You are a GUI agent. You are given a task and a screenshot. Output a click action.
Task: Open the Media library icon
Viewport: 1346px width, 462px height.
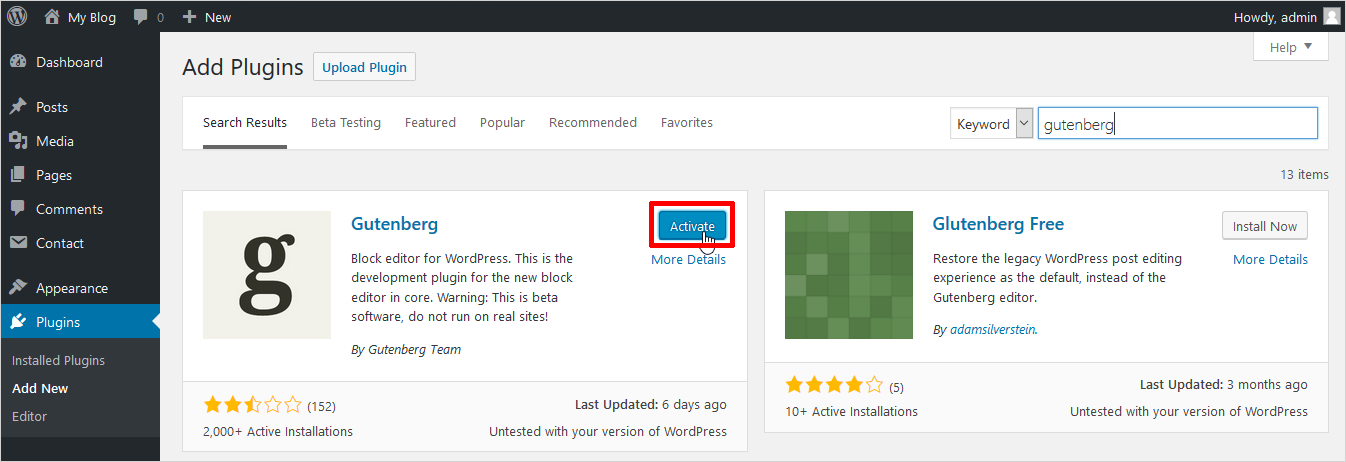coord(18,141)
